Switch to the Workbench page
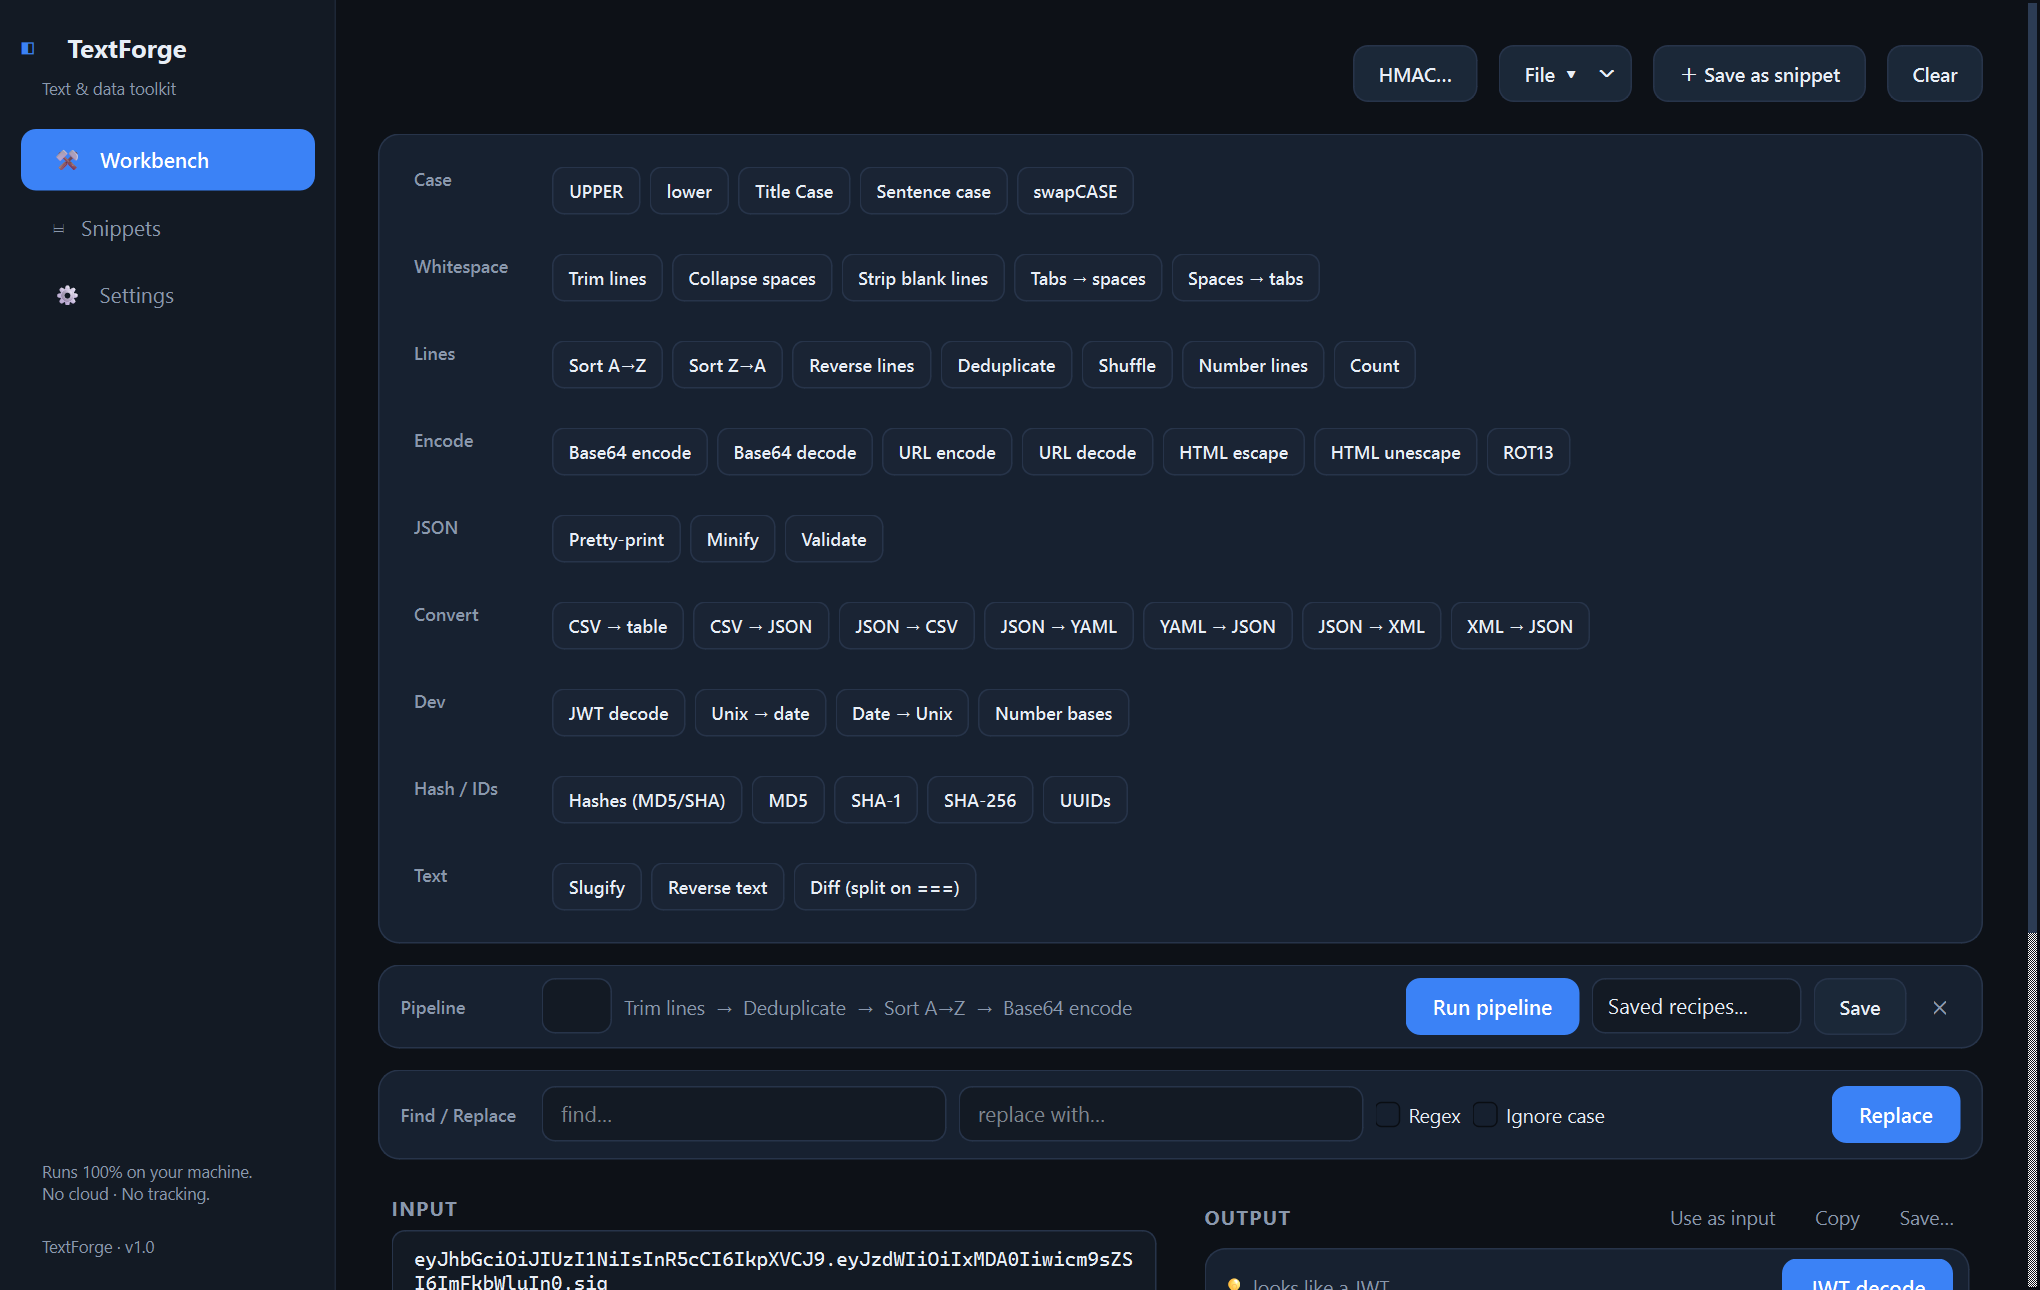 point(168,160)
